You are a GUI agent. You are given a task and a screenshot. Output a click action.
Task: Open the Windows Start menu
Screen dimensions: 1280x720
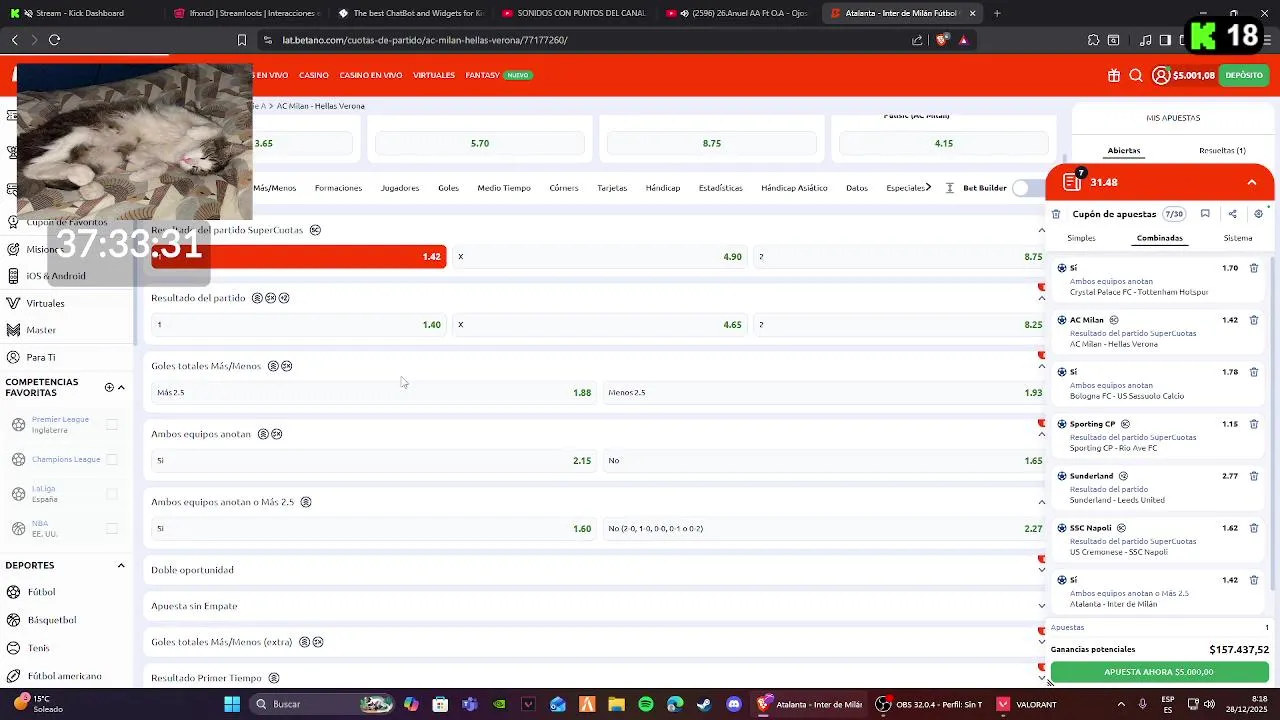232,704
